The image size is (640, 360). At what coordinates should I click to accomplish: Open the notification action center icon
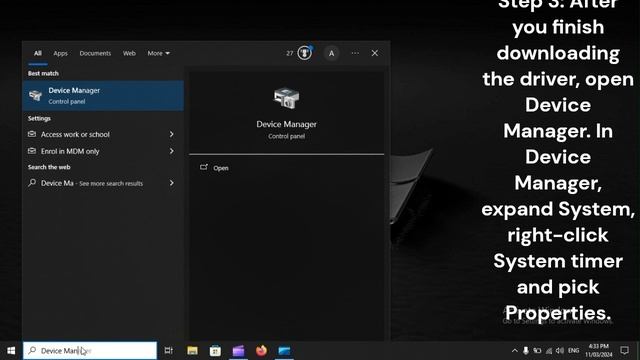tap(624, 351)
